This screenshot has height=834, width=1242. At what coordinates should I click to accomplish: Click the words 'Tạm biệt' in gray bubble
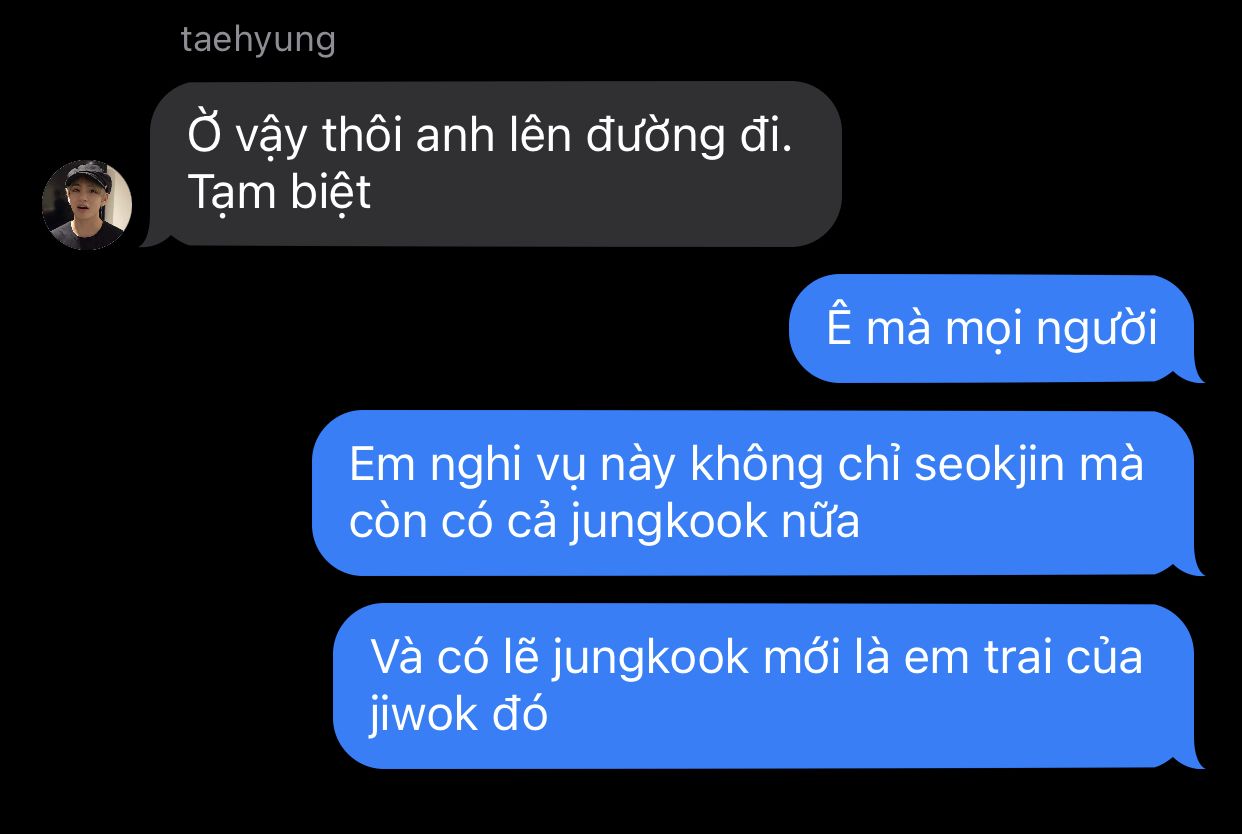(279, 192)
